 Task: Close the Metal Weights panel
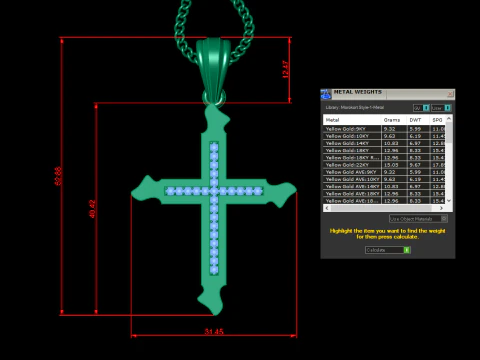[x=450, y=94]
